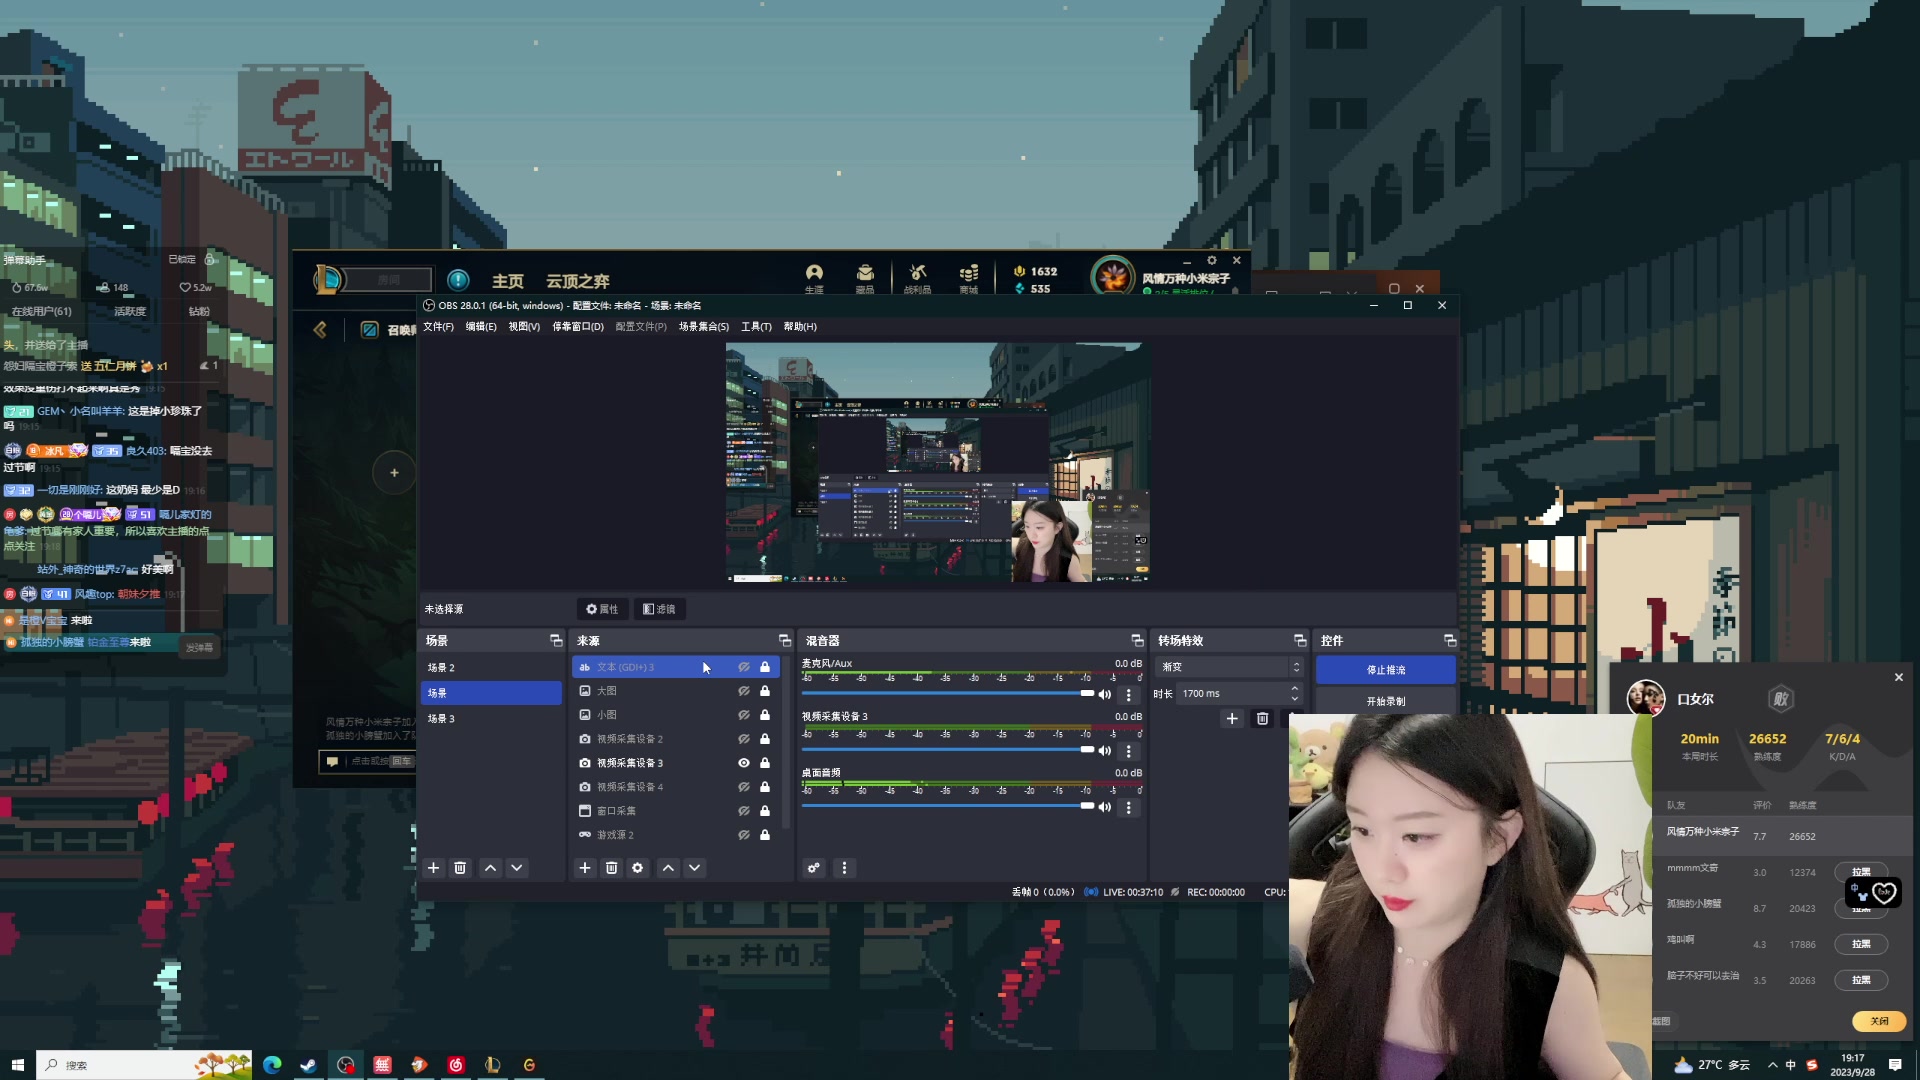Toggle visibility of 文本 (GDI+) 3 source
Viewport: 1920px width, 1080px height.
(744, 667)
